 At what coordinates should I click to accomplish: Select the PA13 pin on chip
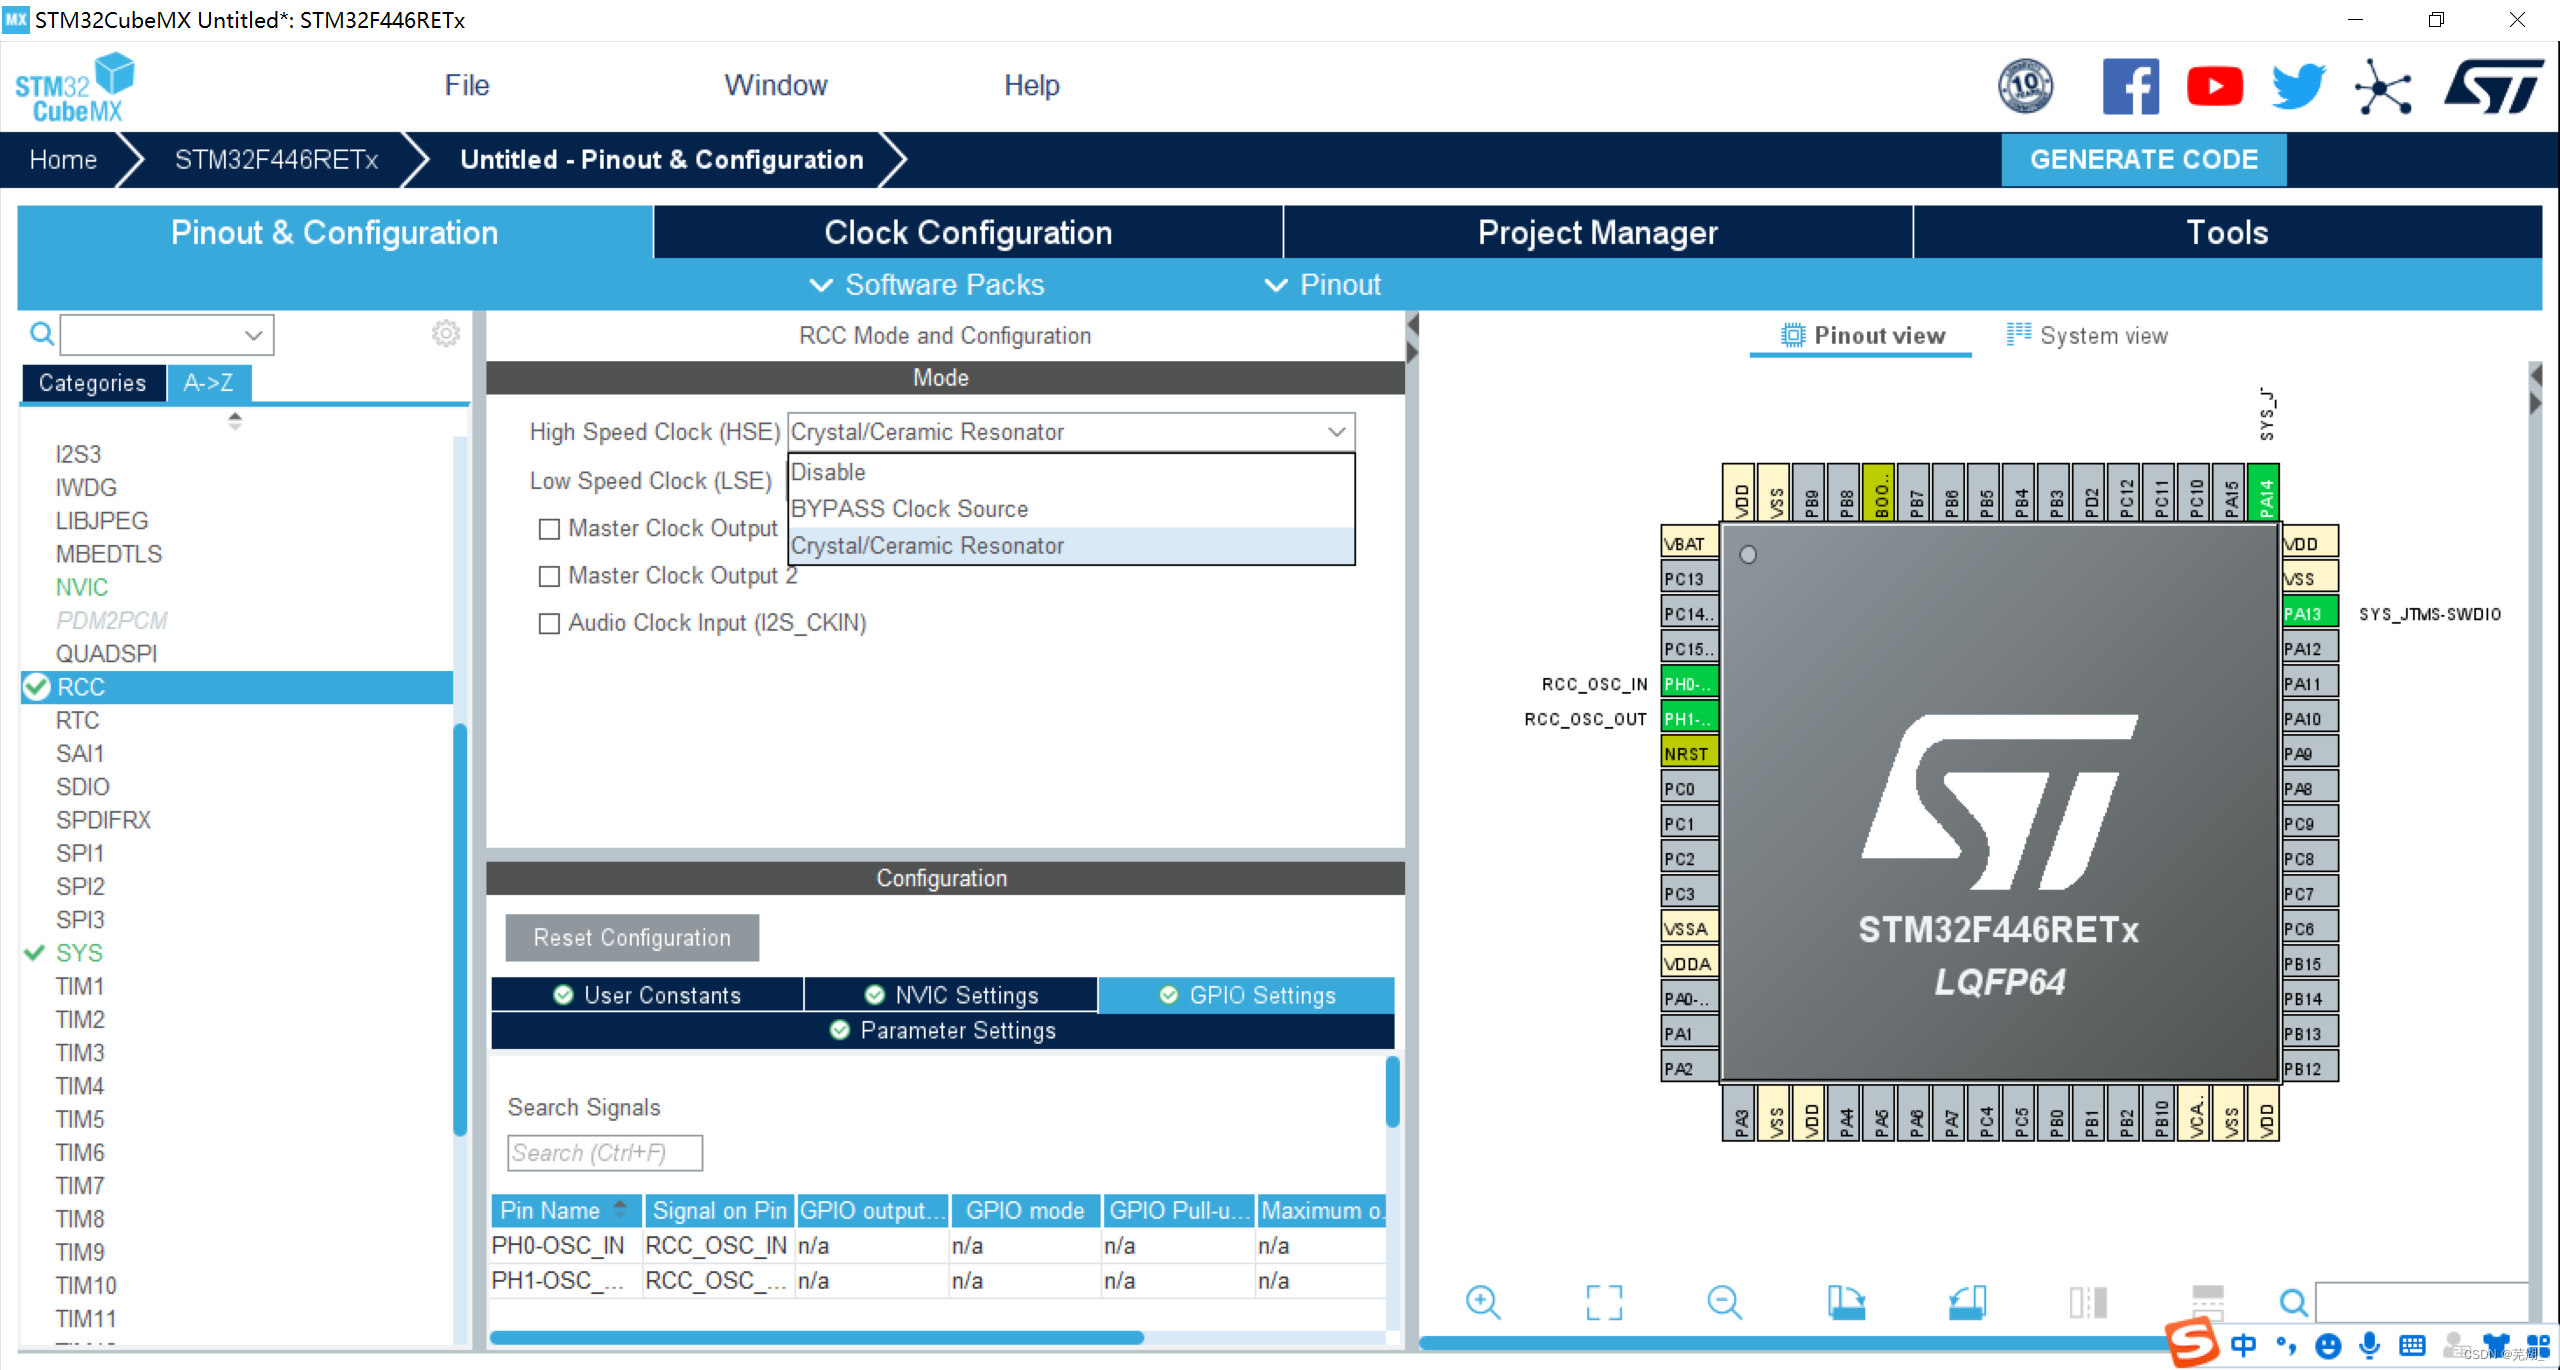pos(2309,613)
